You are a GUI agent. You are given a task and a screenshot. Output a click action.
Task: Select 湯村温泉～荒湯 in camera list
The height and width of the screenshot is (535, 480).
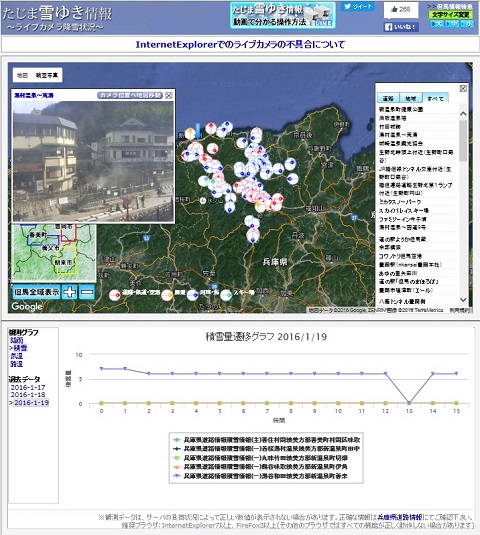point(398,135)
